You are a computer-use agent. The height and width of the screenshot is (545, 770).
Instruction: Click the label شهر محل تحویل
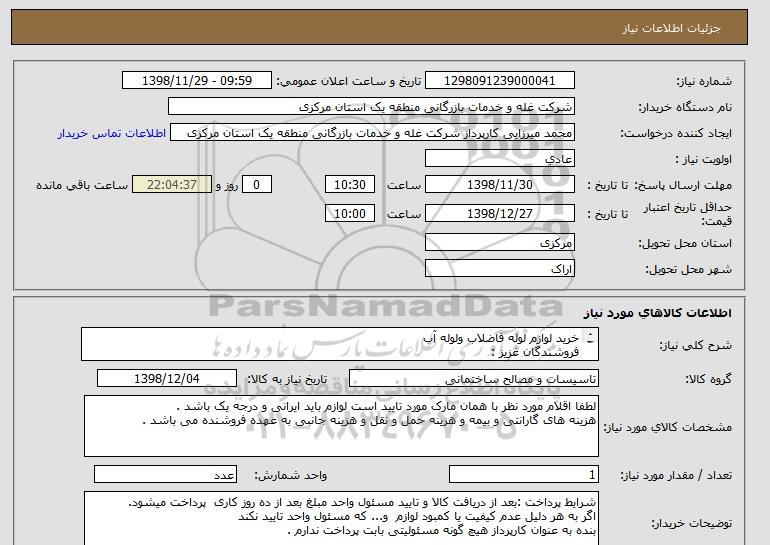688,270
